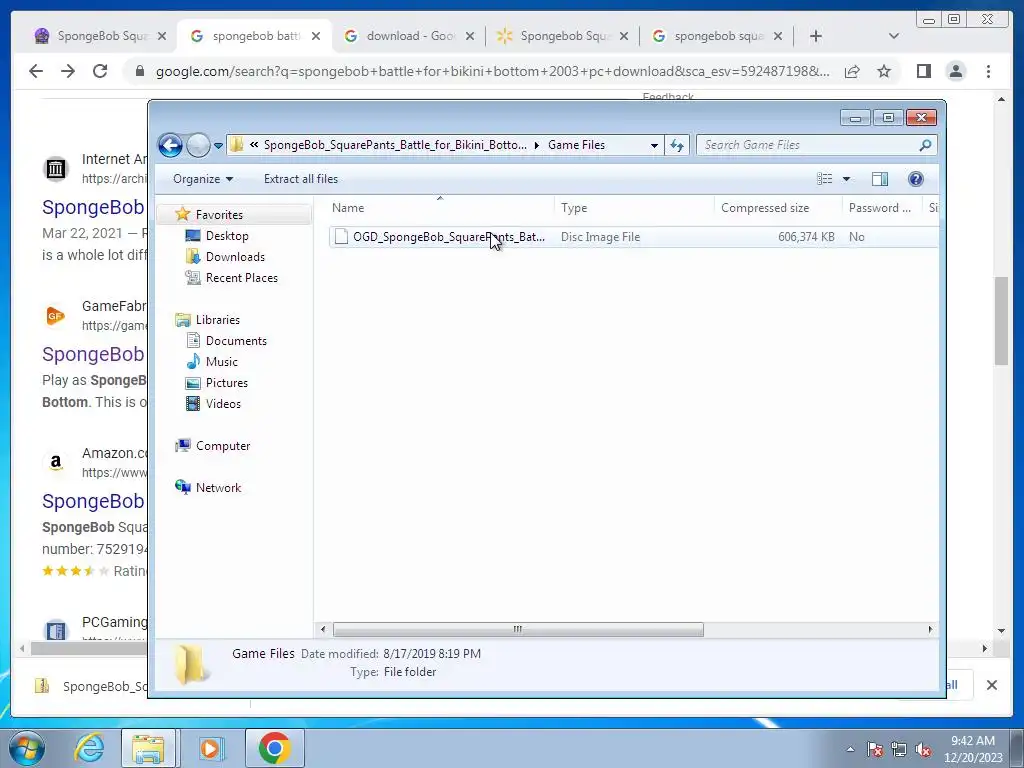Viewport: 1024px width, 768px height.
Task: Sort by the Name column header
Action: (440, 208)
